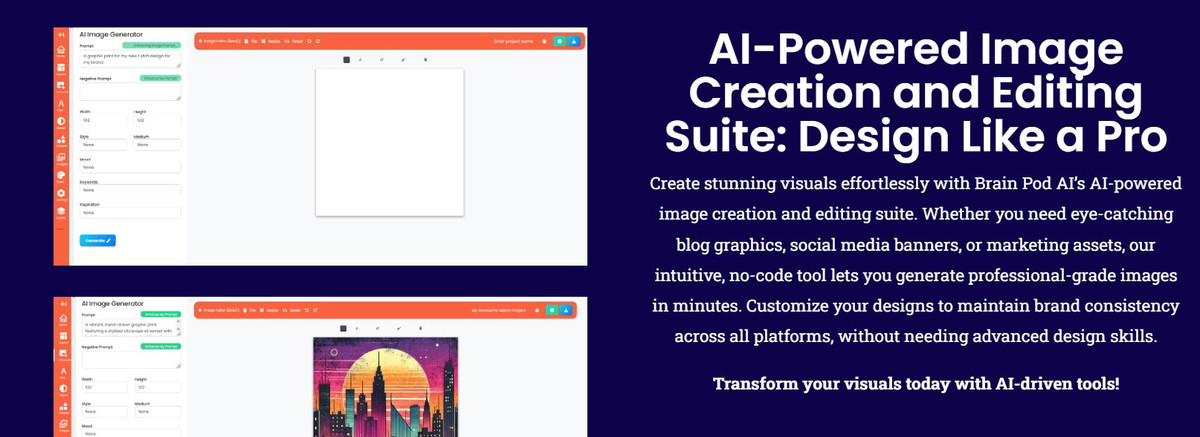Click the undo arrow in the cityscape editor toolbar
Screen dimensions: 1200x437
point(307,310)
